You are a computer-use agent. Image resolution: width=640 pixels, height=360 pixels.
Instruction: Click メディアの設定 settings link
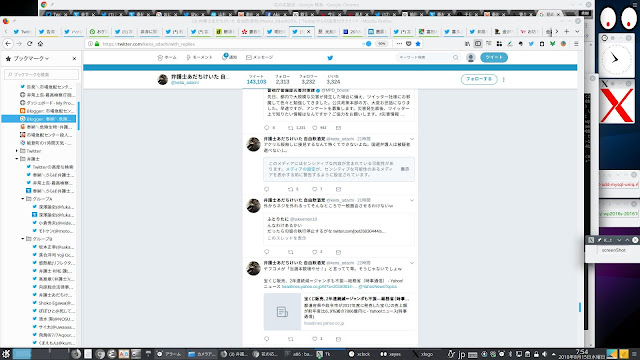[x=300, y=169]
